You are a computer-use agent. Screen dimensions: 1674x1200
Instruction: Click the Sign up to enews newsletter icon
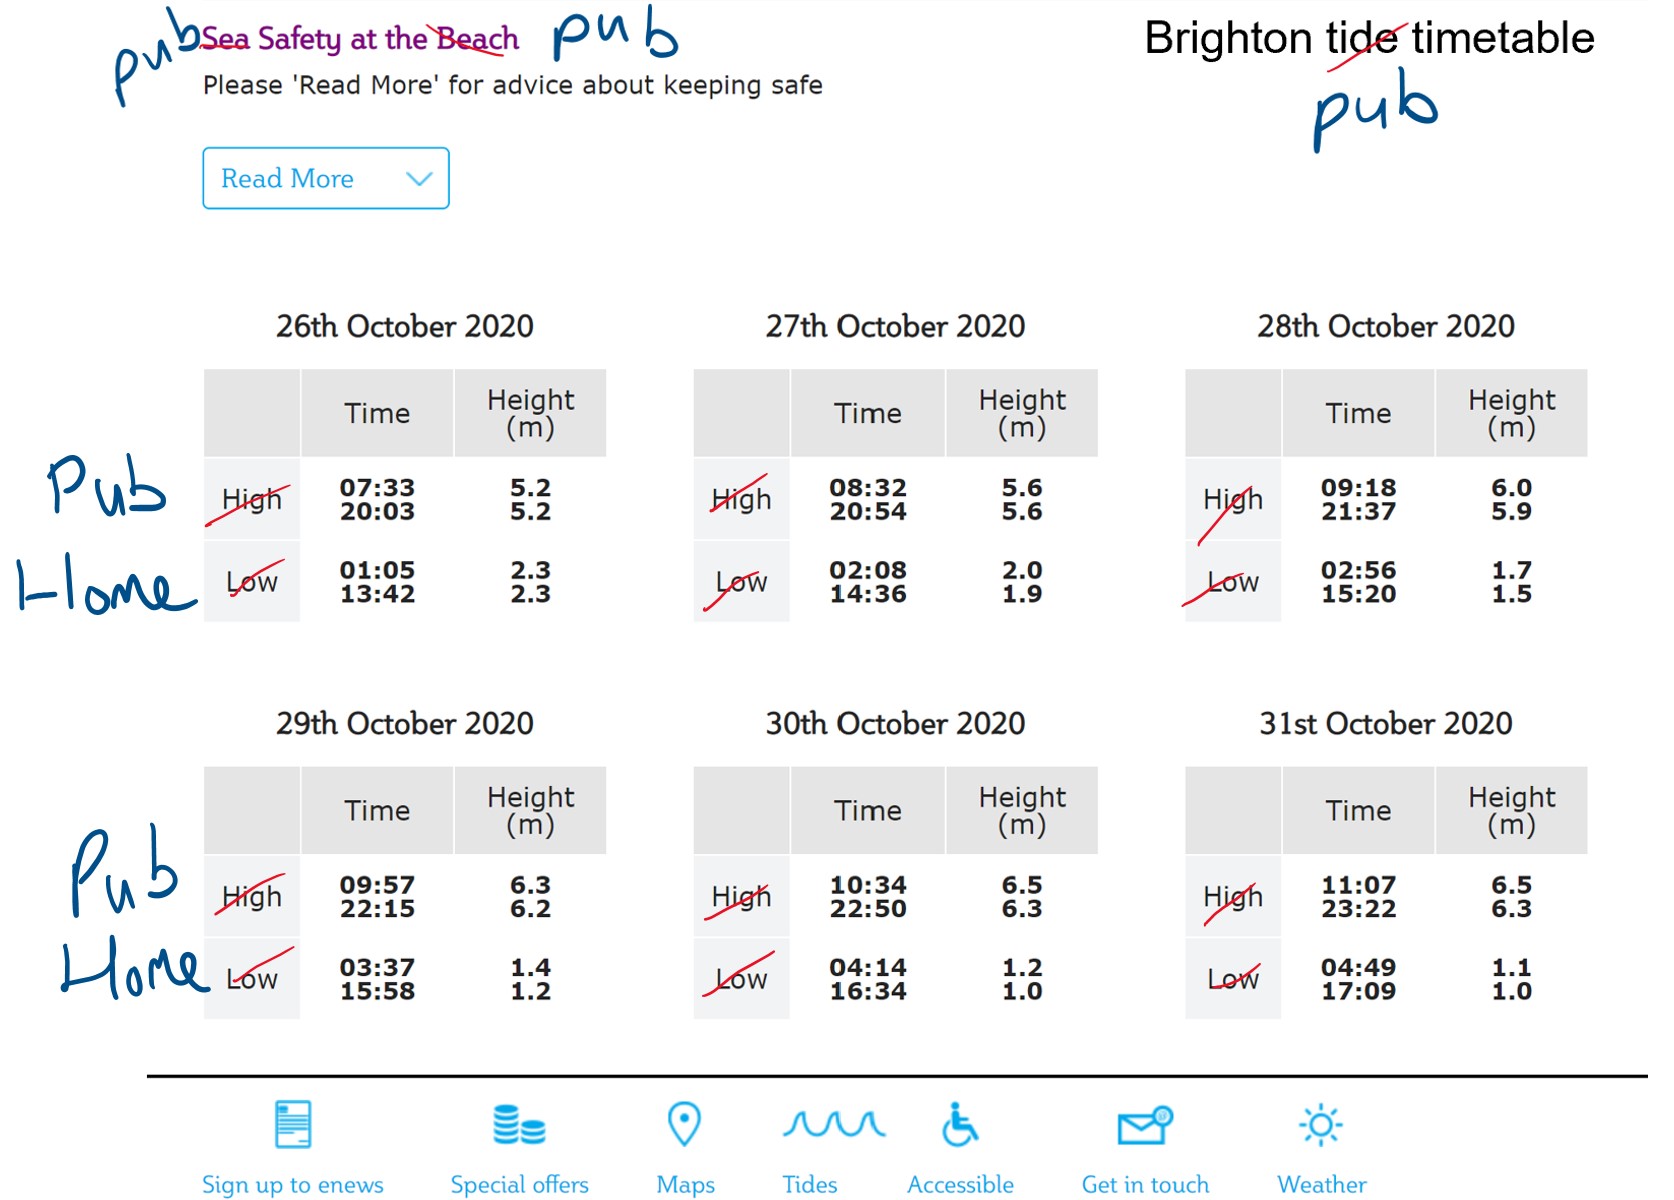[293, 1124]
